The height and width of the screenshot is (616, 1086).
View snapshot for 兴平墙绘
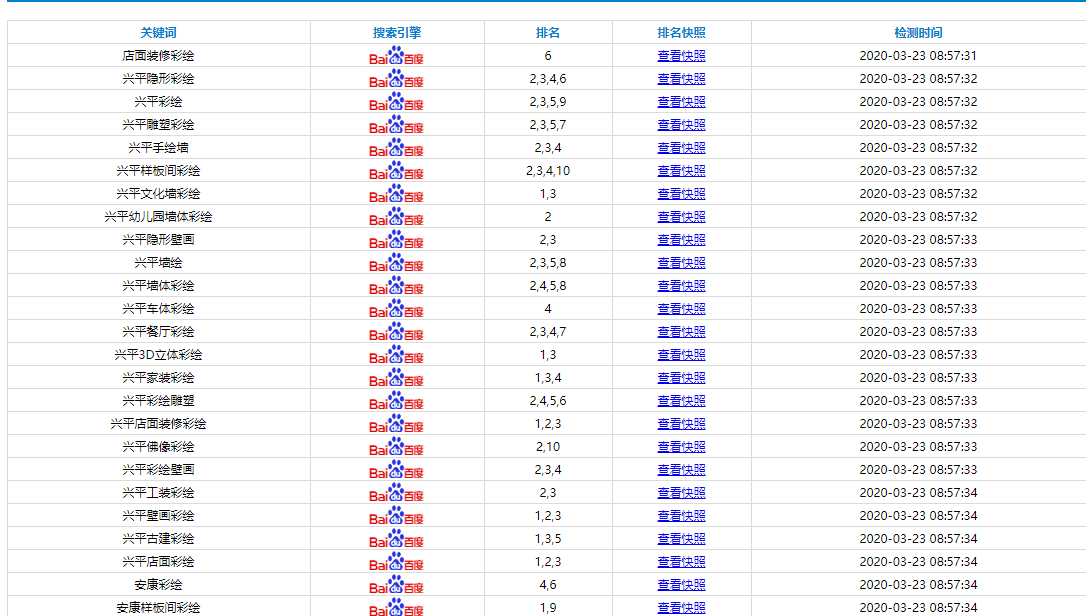[682, 263]
